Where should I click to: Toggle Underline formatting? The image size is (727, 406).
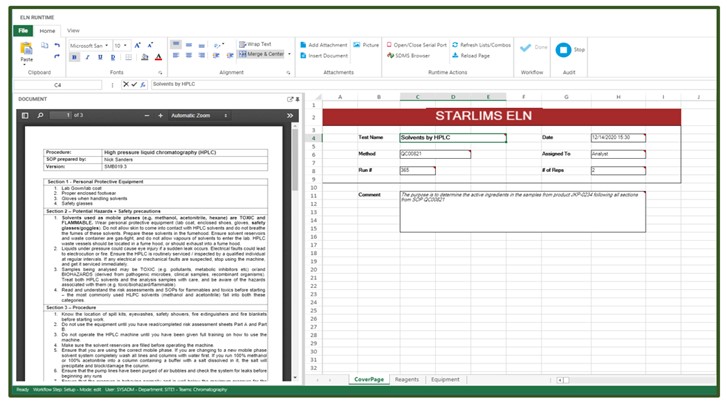pyautogui.click(x=100, y=57)
